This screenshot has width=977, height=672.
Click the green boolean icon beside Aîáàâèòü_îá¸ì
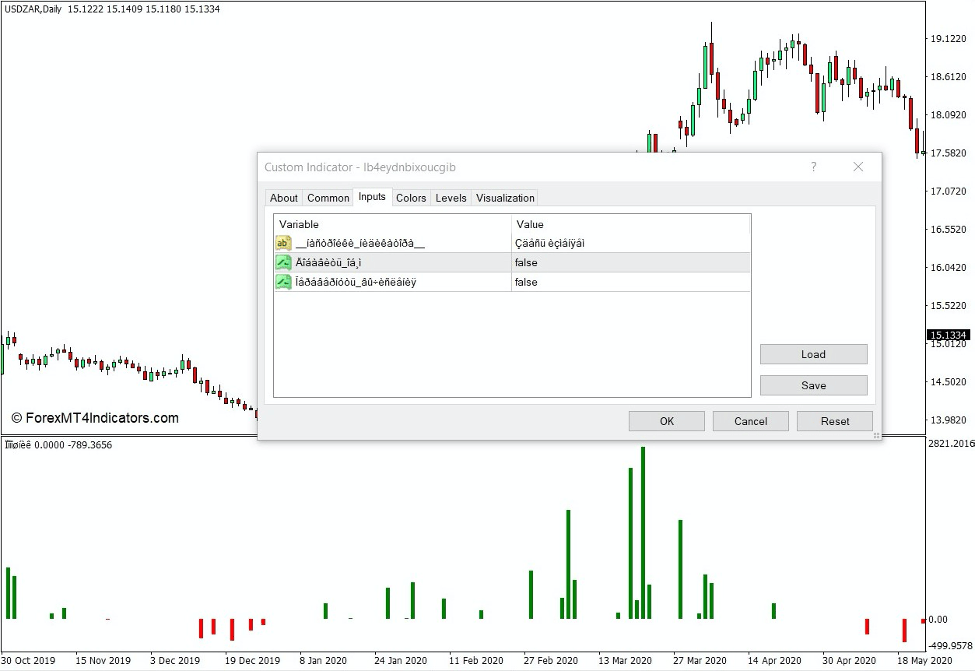click(x=281, y=262)
